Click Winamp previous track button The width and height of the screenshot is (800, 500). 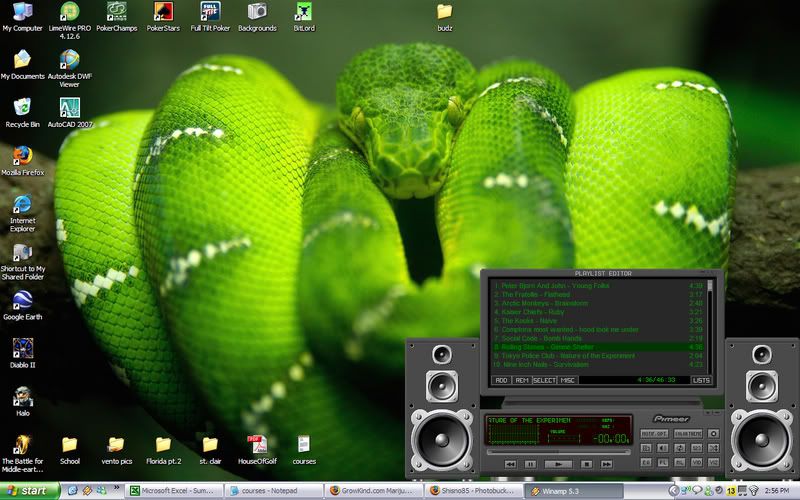click(x=510, y=464)
